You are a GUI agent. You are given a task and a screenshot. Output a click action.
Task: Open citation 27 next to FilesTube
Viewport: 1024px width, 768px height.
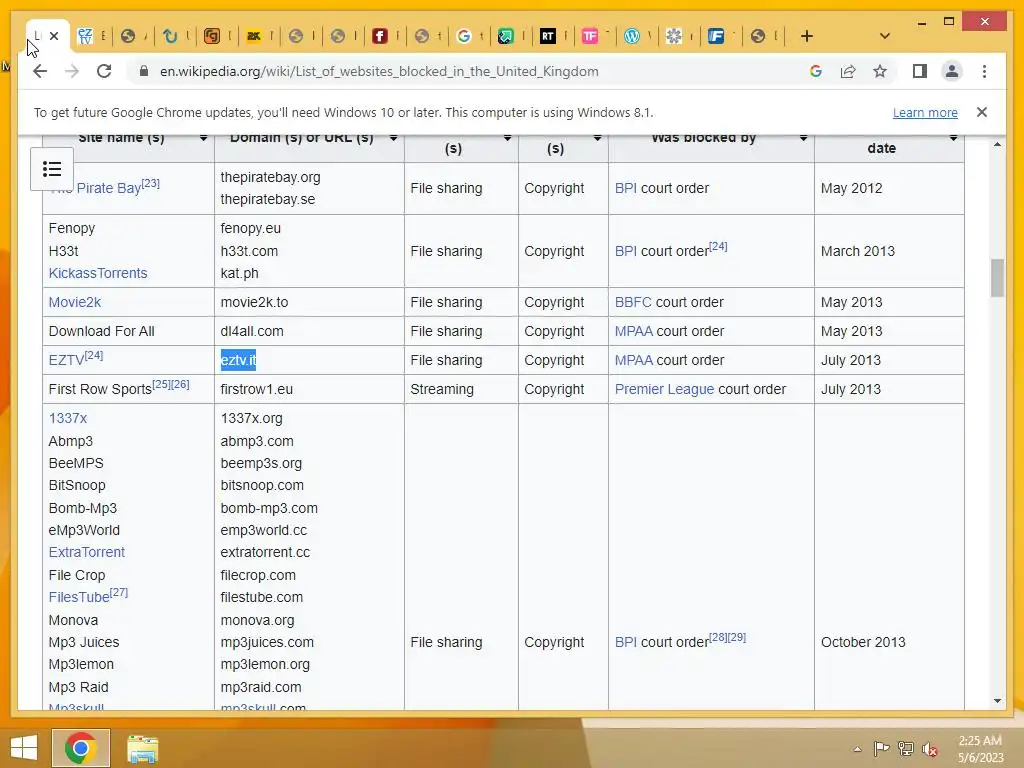tap(119, 592)
